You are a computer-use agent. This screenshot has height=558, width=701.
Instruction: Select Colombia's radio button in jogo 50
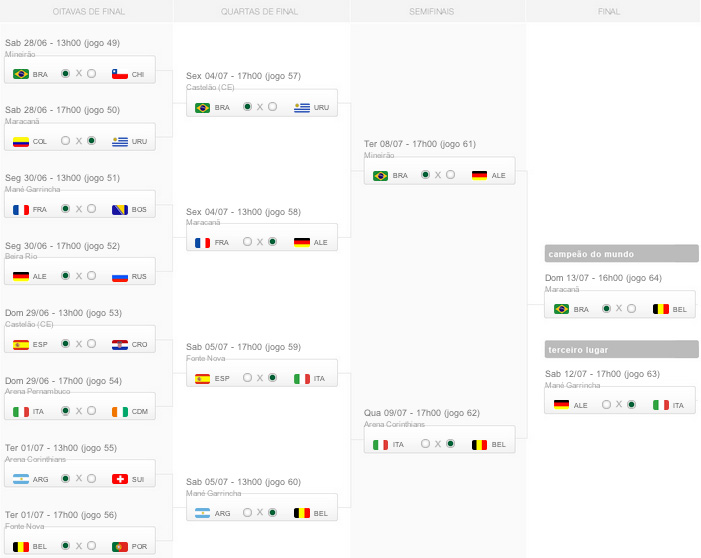click(x=66, y=141)
